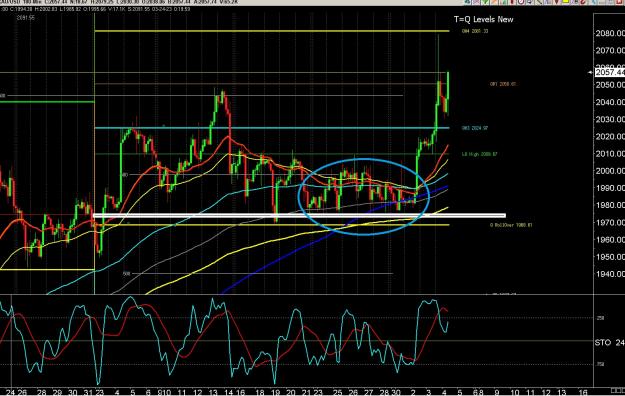The image size is (625, 396).
Task: Click the 2050.00 price axis label
Action: 610,85
